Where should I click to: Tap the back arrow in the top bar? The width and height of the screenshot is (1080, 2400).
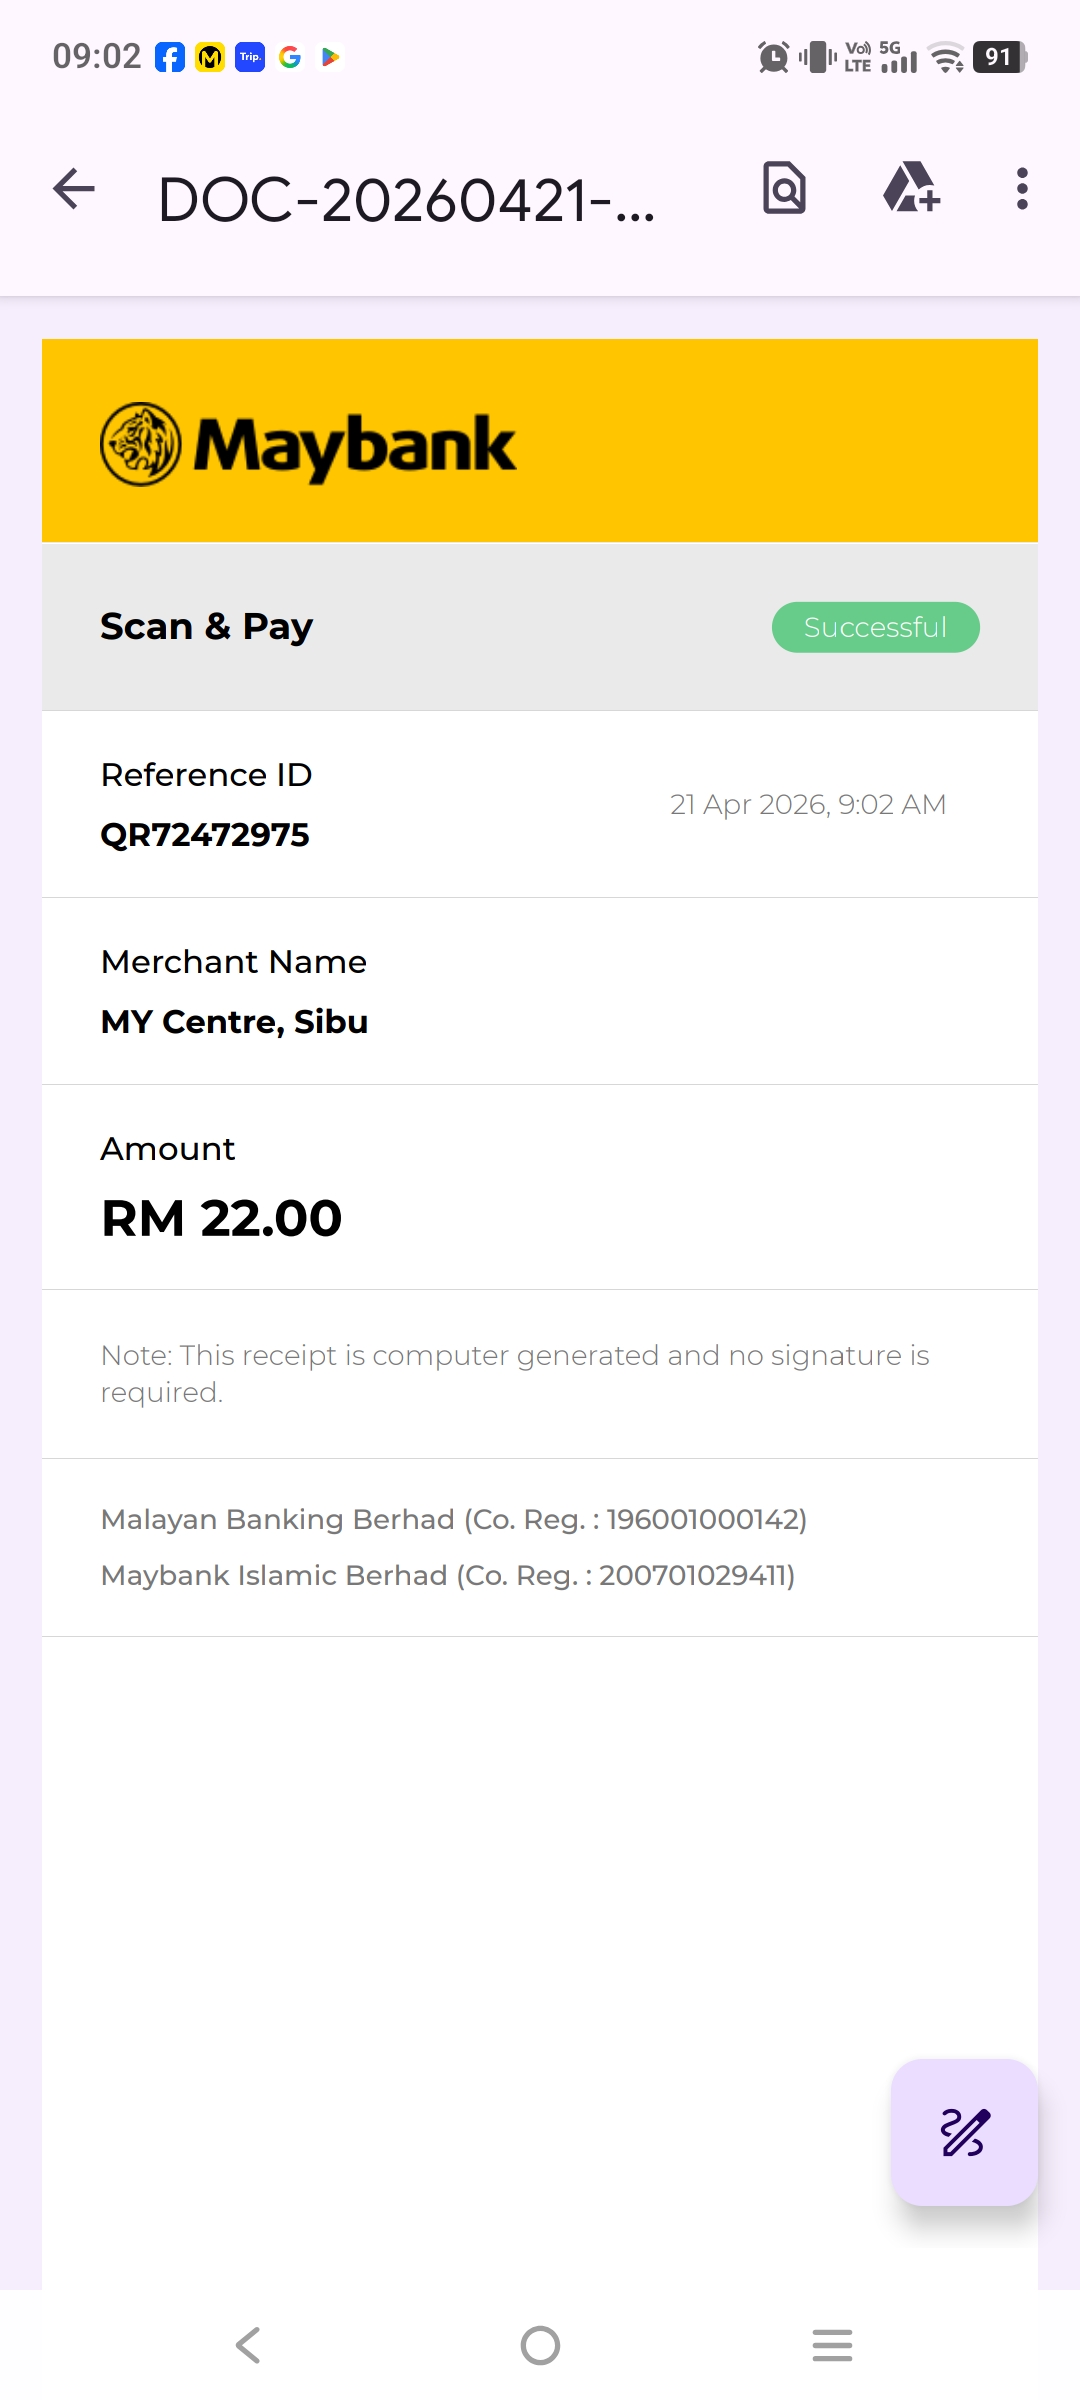point(74,189)
